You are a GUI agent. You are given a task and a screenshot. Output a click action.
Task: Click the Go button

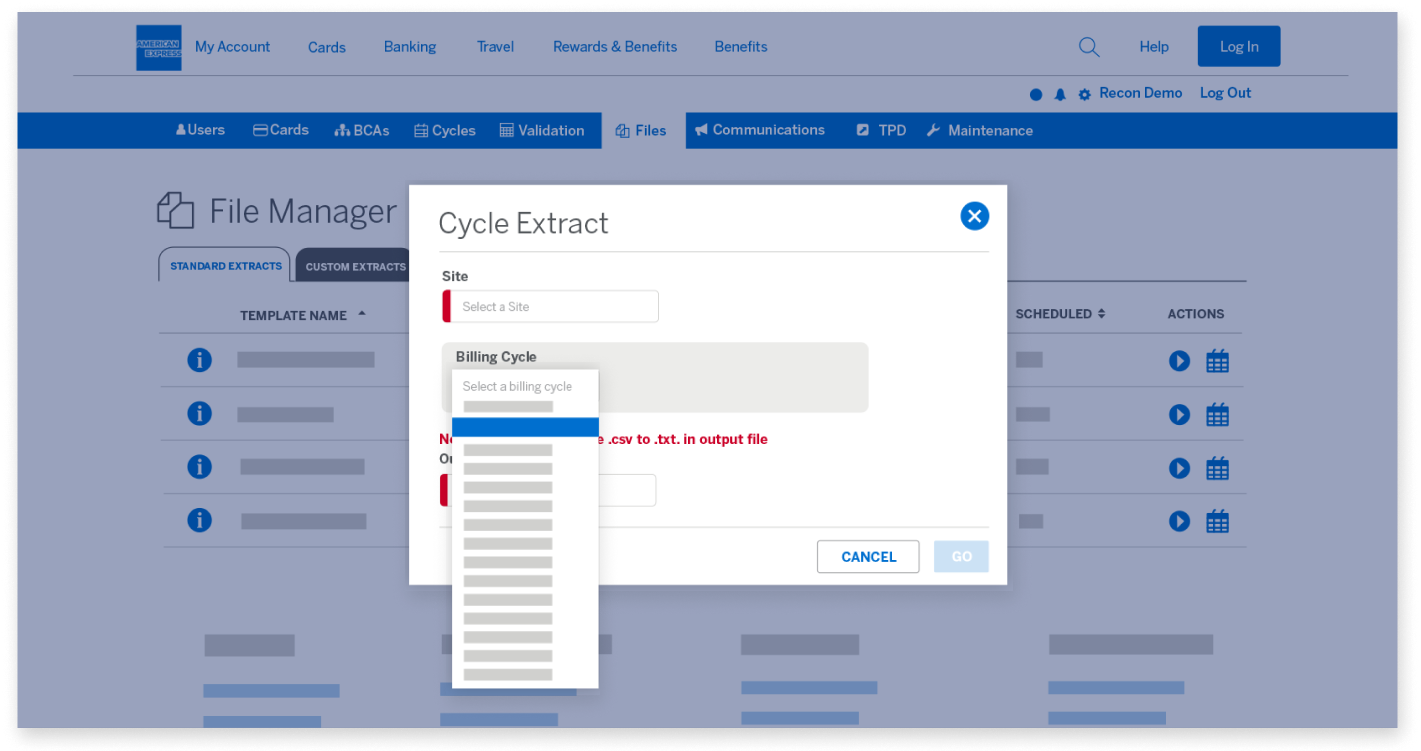point(961,557)
